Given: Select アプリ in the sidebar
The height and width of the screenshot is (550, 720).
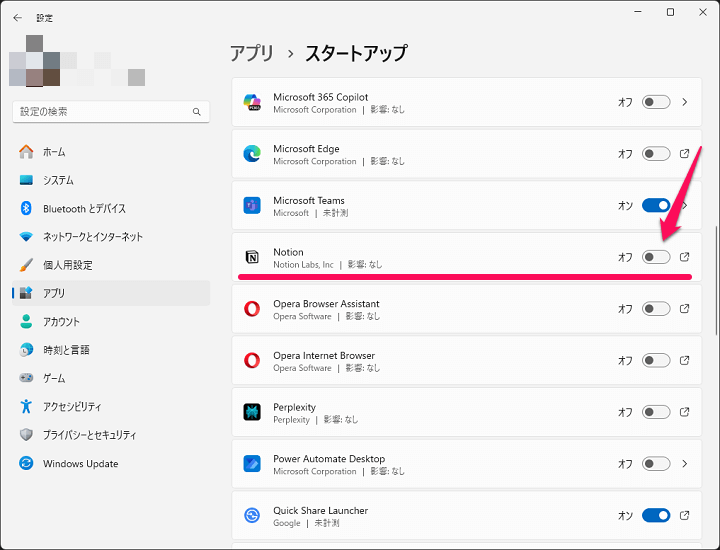Looking at the screenshot, I should click(x=111, y=293).
